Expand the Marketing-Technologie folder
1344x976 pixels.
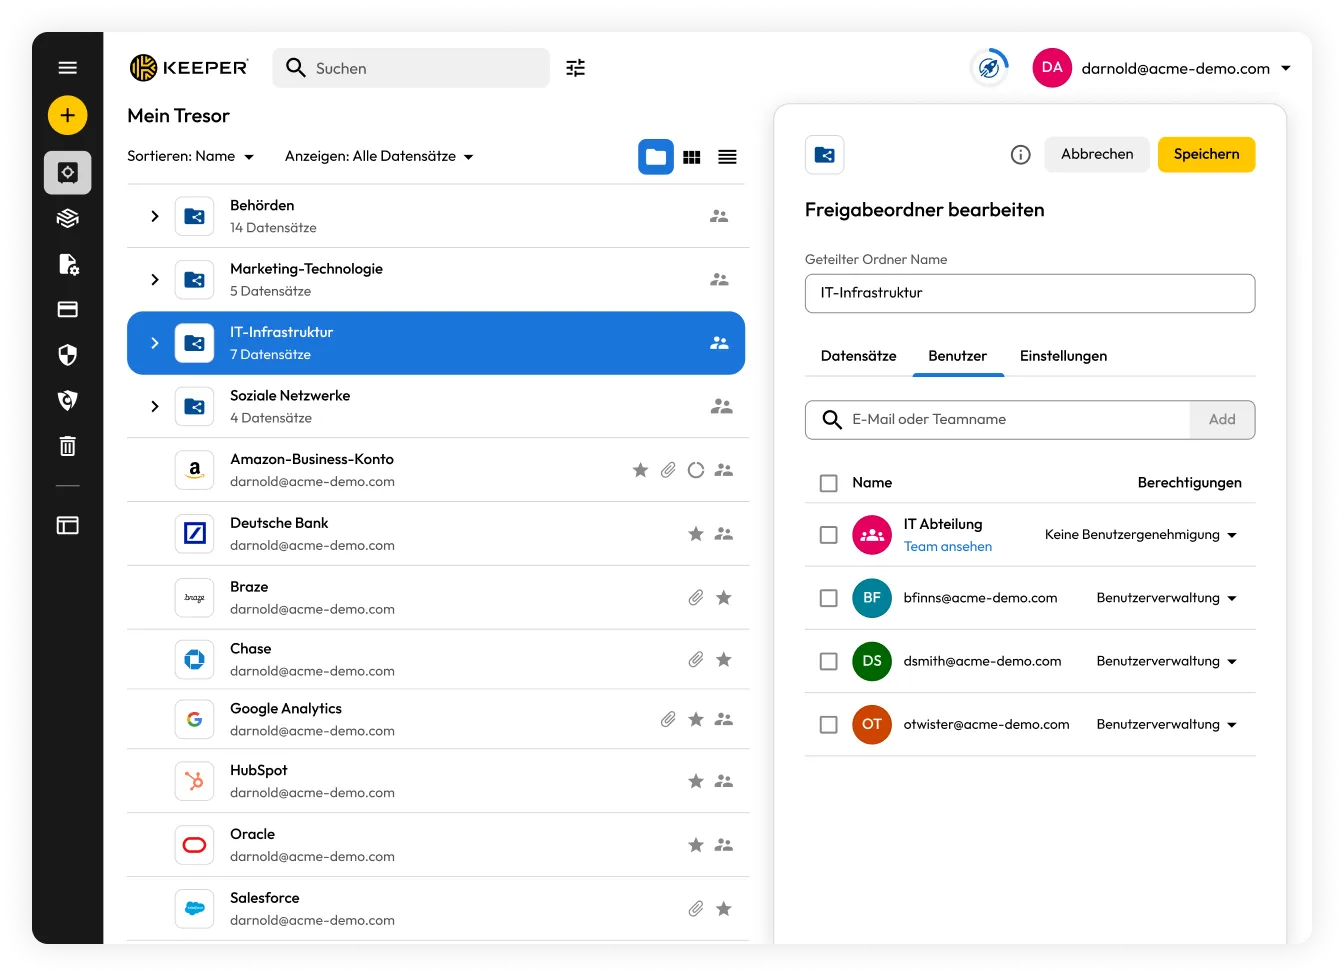pos(154,280)
